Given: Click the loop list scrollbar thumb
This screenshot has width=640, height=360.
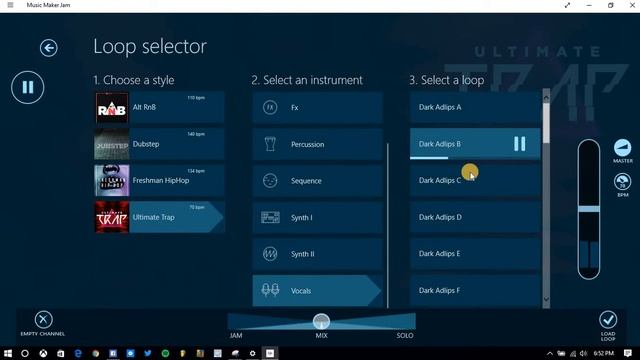Looking at the screenshot, I should [x=546, y=122].
